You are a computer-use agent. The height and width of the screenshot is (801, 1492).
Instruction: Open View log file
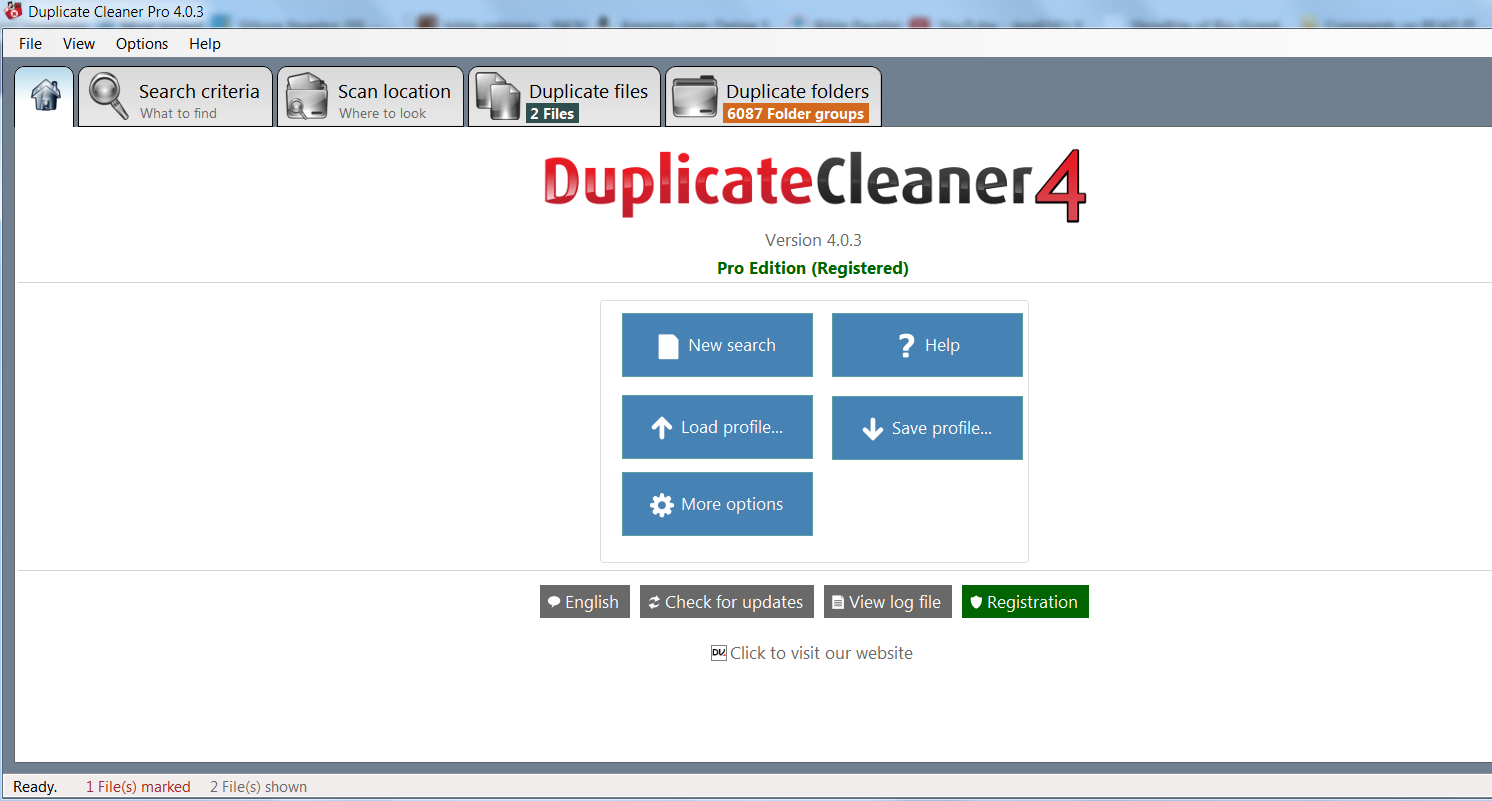(x=888, y=602)
